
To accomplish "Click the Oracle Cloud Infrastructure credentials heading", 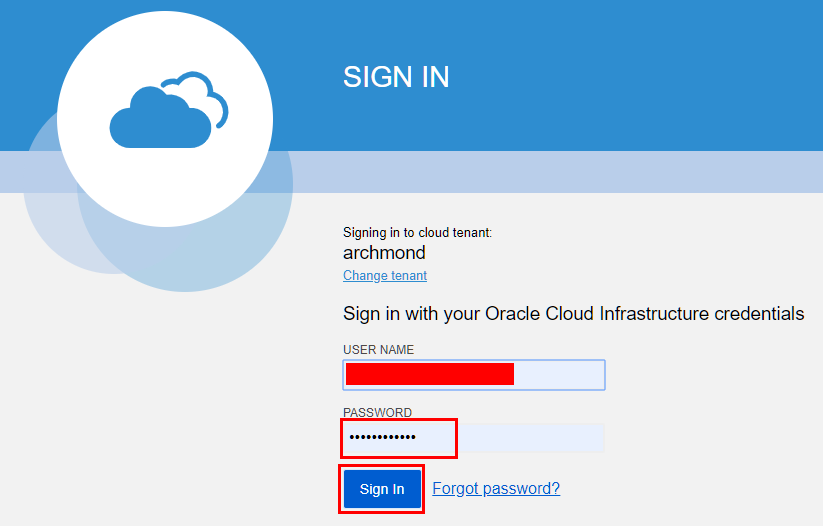I will [573, 313].
